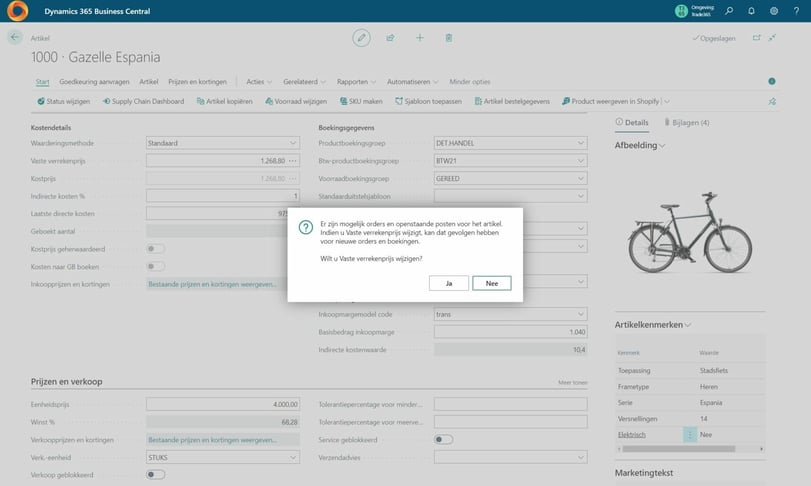The image size is (811, 486).
Task: Click the trash delete icon
Action: (x=448, y=38)
